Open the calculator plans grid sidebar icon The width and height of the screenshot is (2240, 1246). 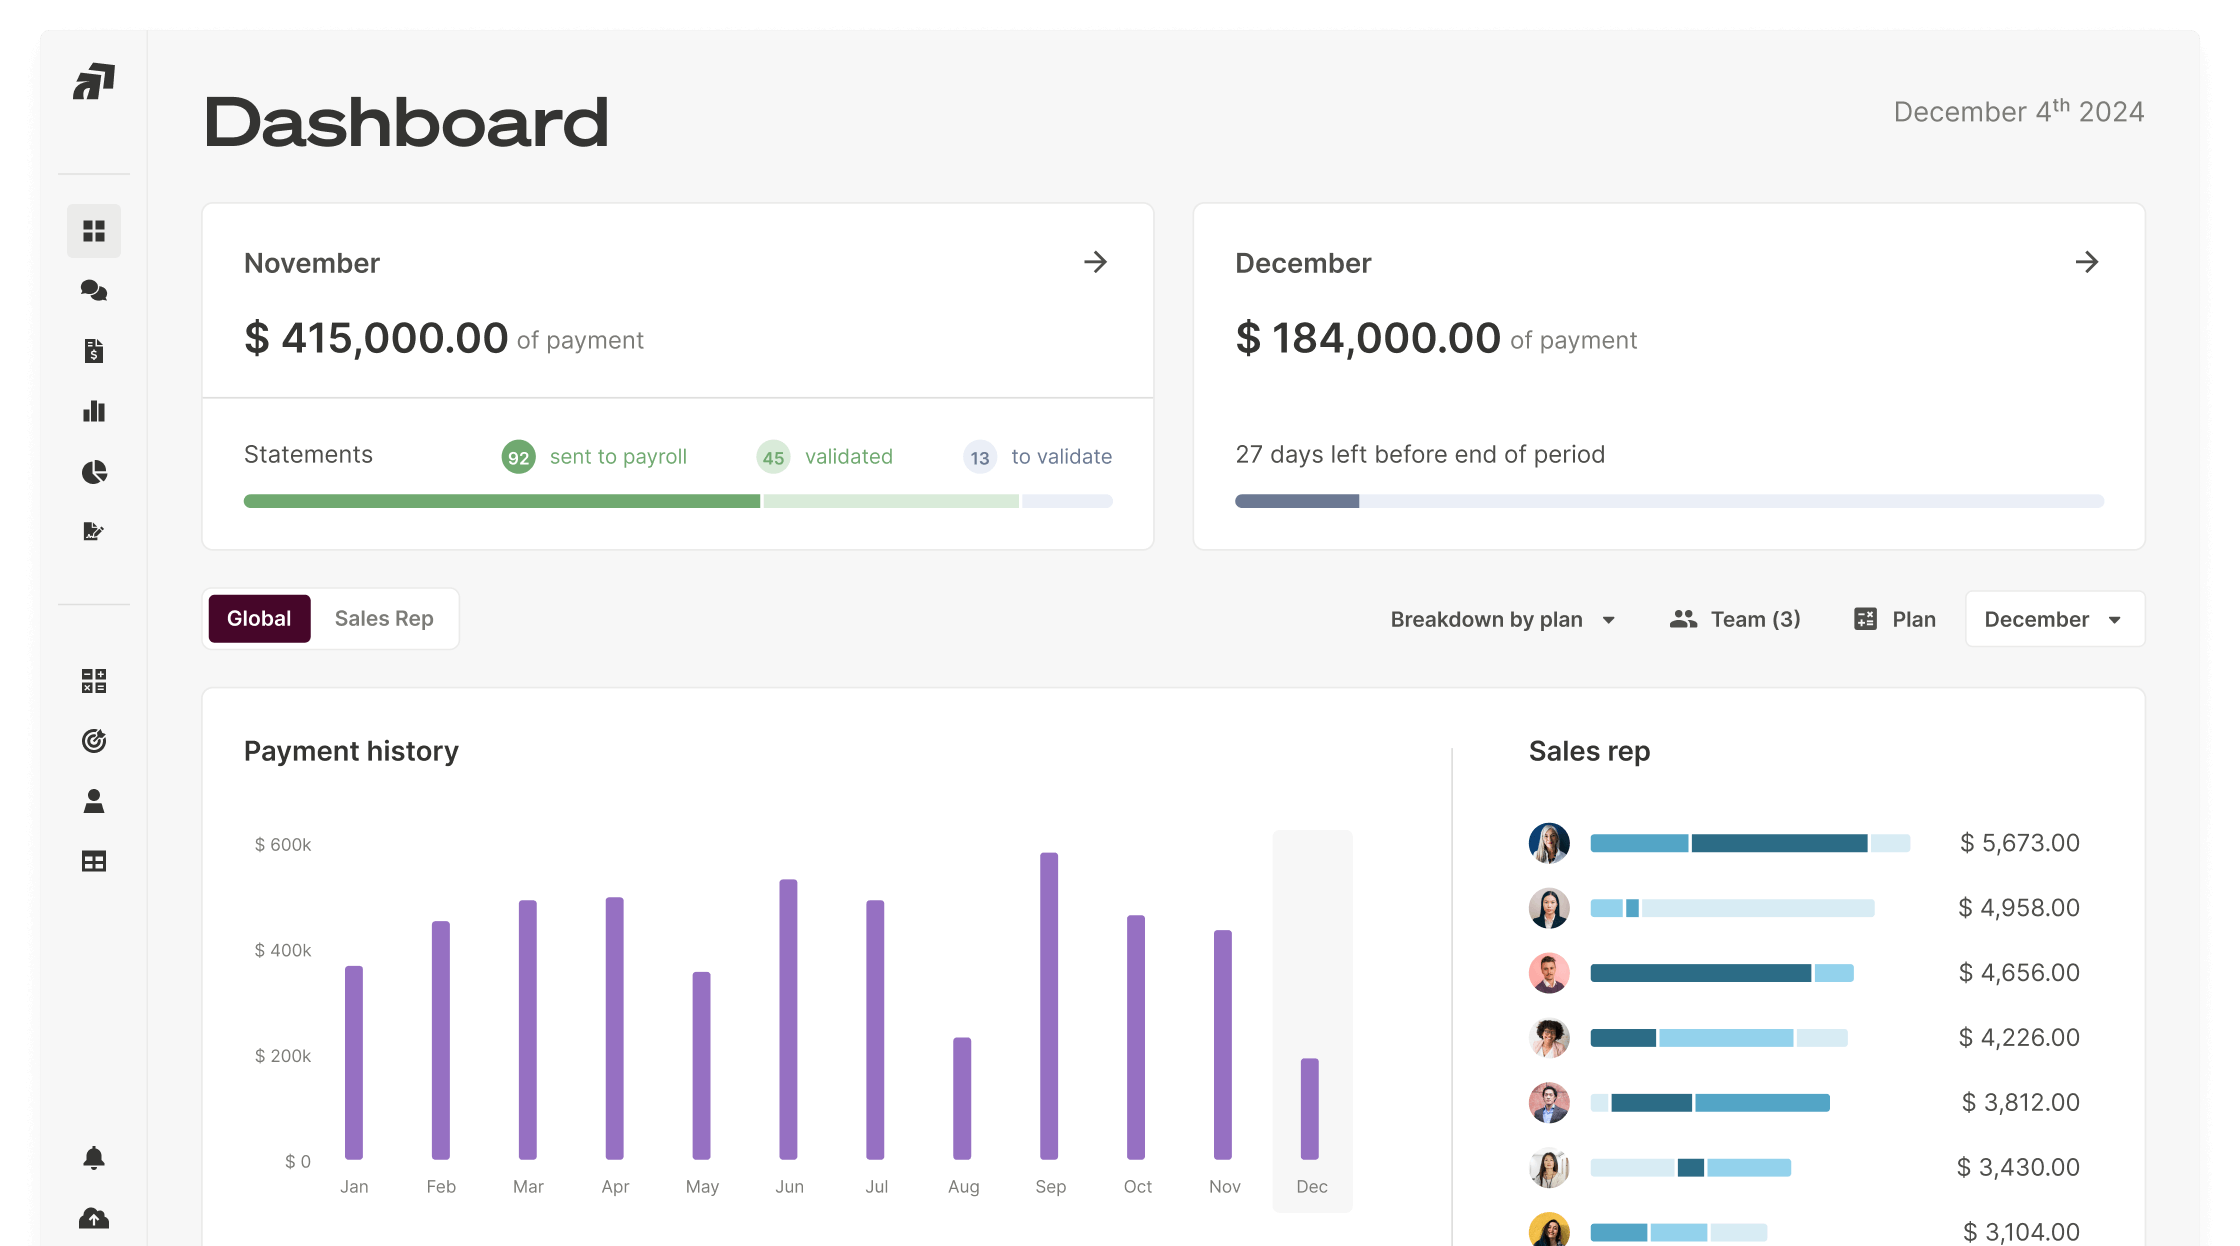point(94,681)
